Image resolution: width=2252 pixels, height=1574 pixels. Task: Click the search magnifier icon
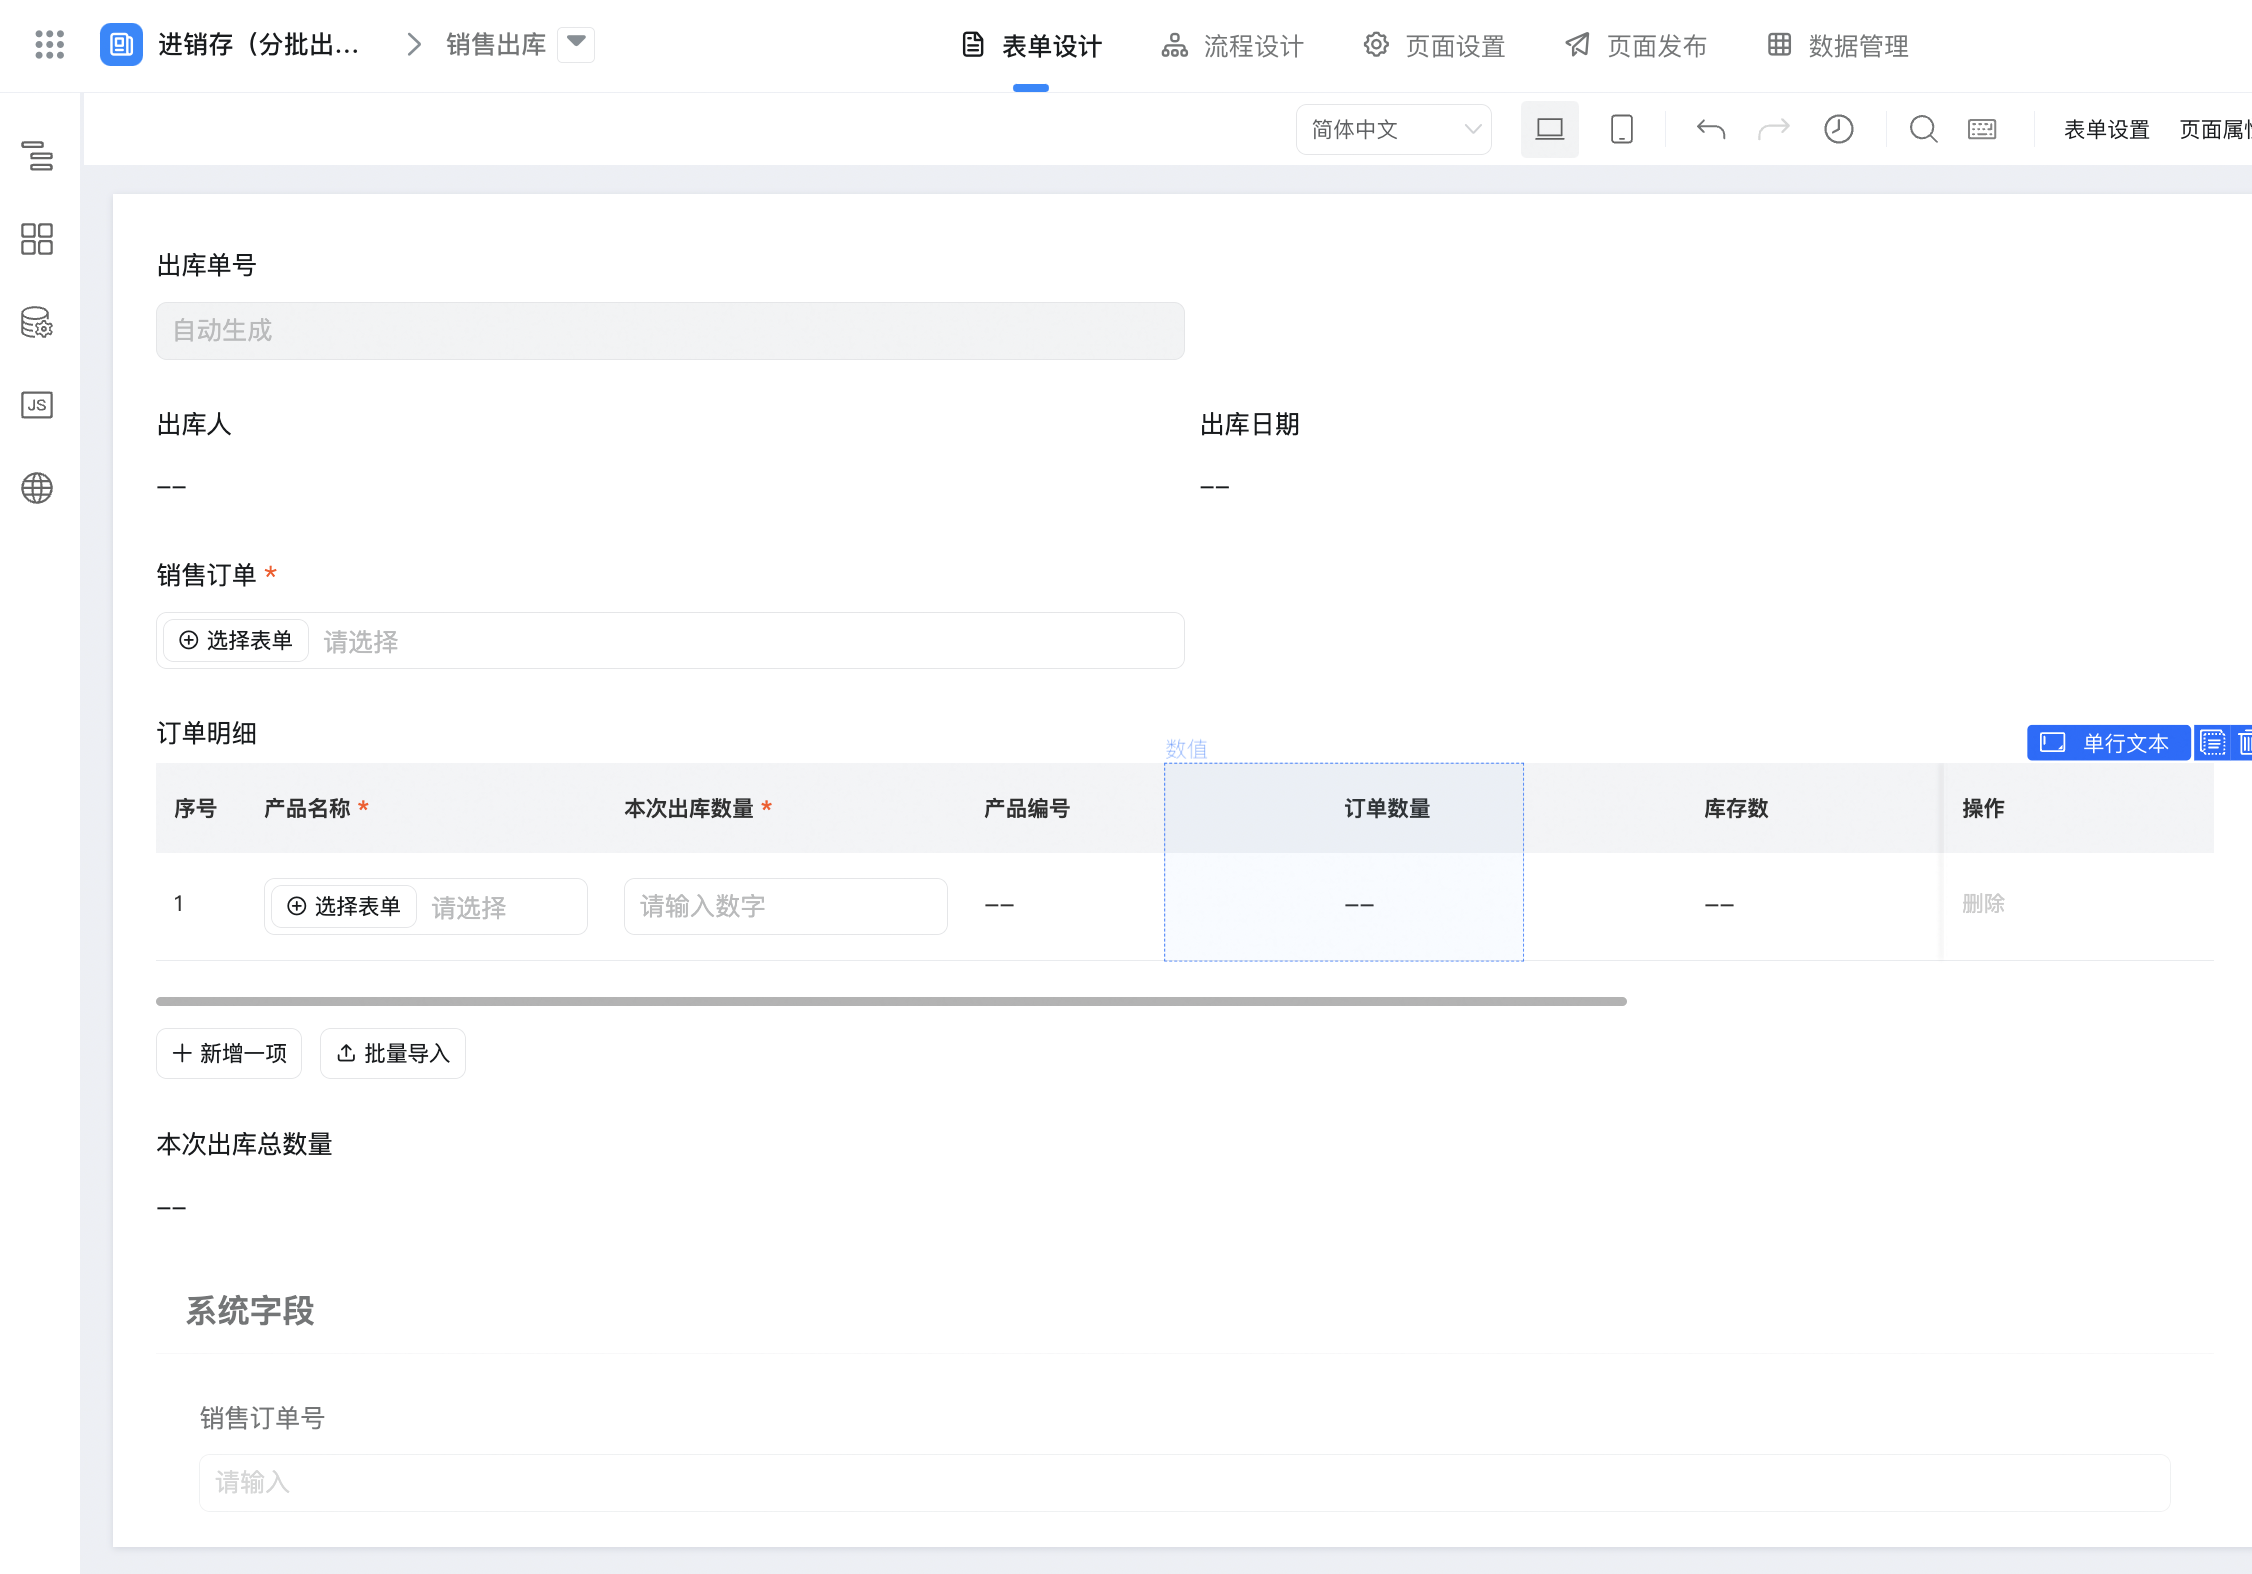1923,129
